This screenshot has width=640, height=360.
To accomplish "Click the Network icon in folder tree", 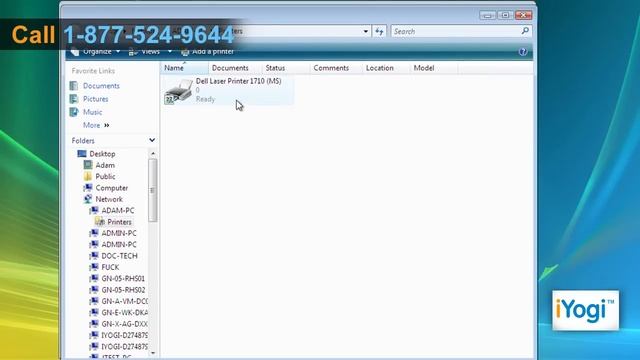I will tap(88, 199).
